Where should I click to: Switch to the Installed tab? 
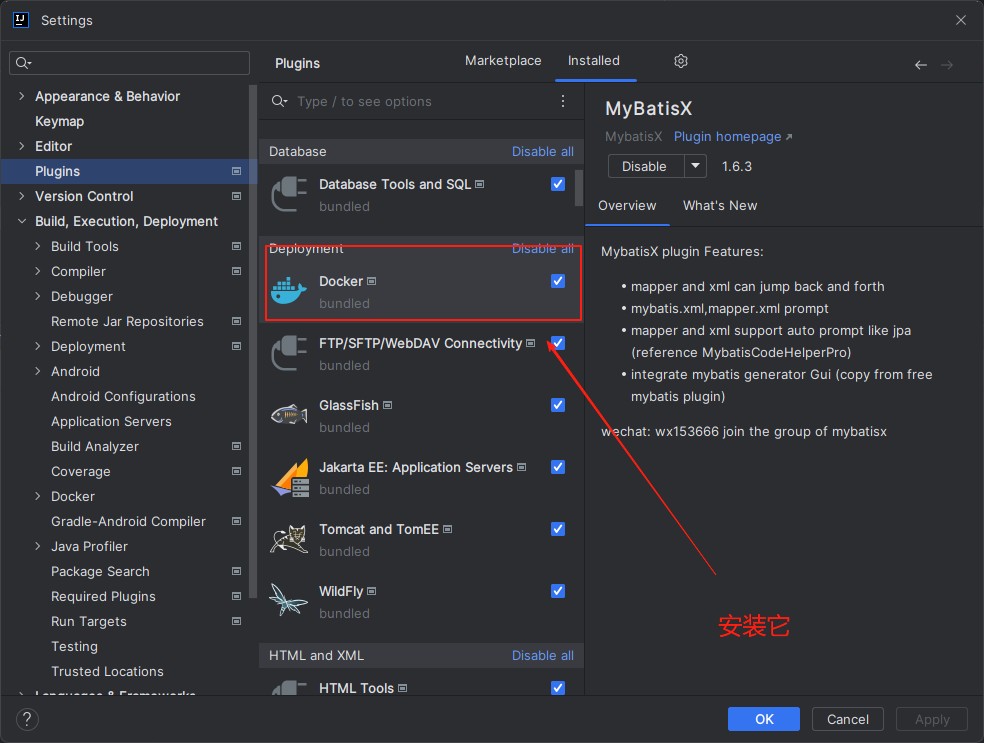click(x=594, y=61)
